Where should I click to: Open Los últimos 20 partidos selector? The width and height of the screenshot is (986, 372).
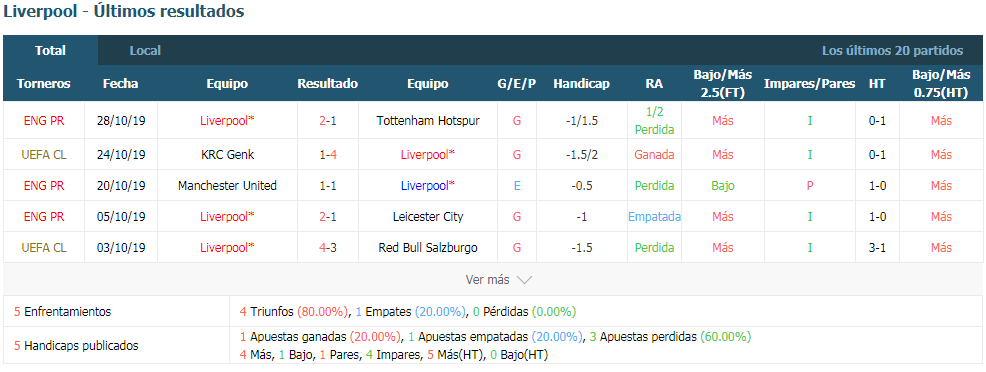892,50
